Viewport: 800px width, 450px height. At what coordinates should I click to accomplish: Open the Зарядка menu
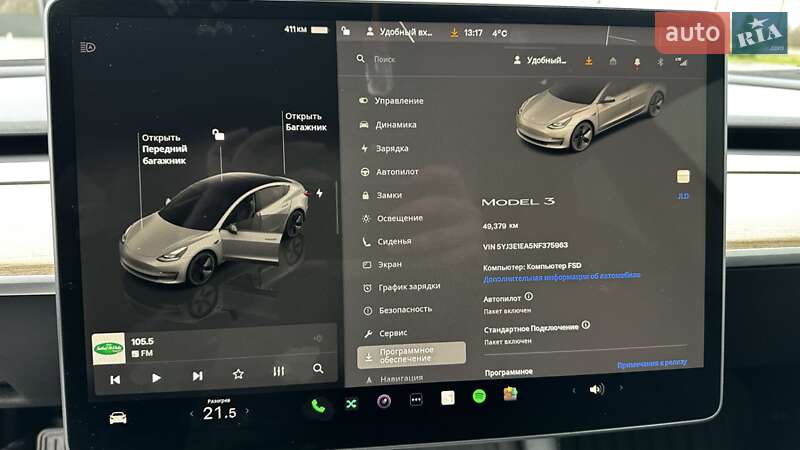(x=385, y=148)
